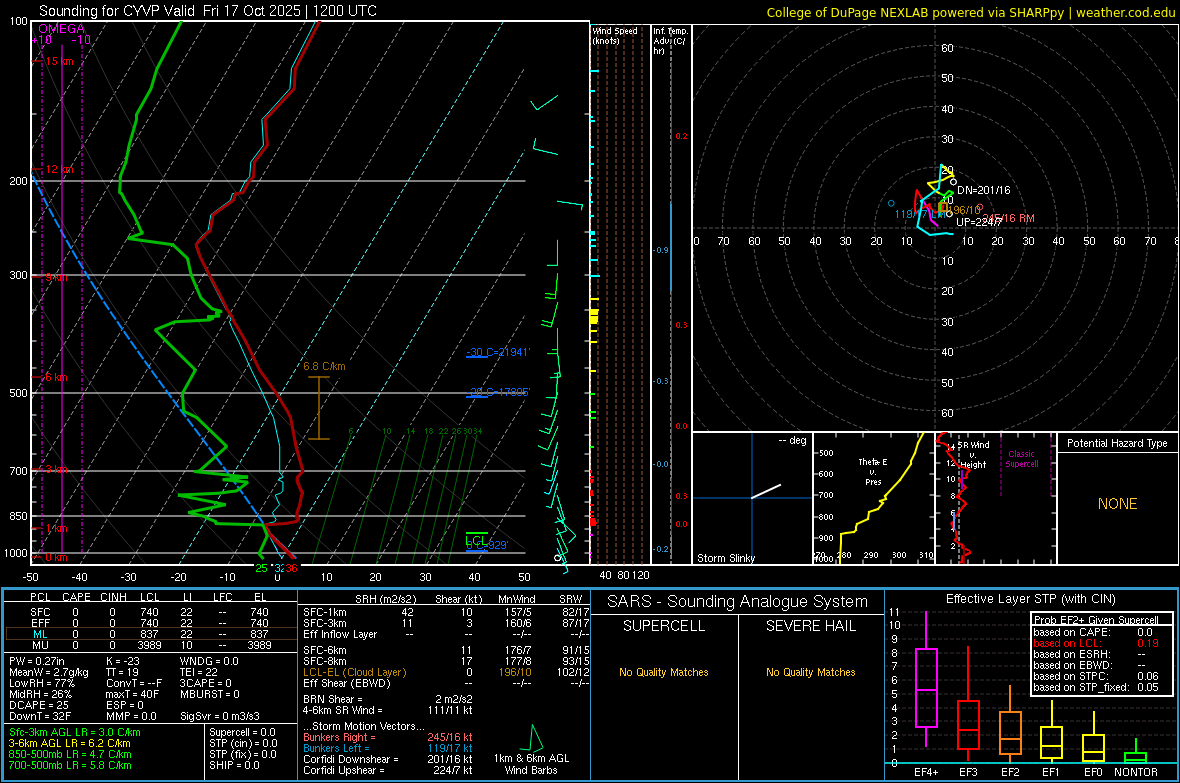The width and height of the screenshot is (1180, 783).
Task: Click the Eff Shear (EBWD) row
Action: click(446, 684)
